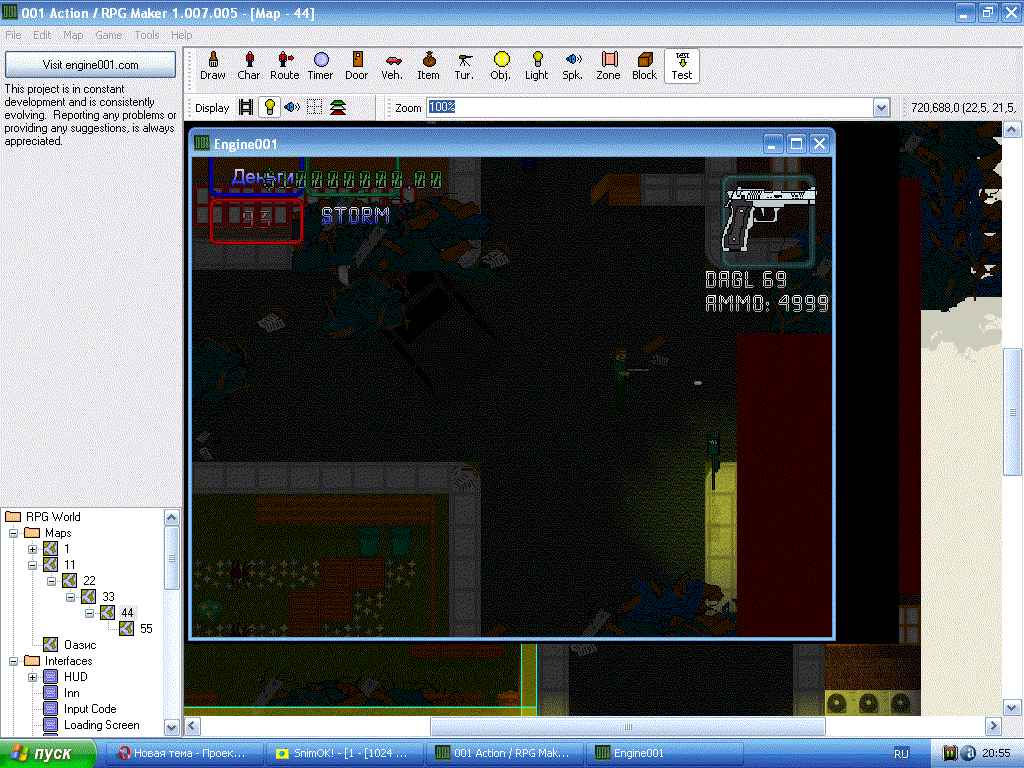This screenshot has width=1024, height=768.
Task: Click the horizontal map scrollbar thumb
Action: pos(628,726)
